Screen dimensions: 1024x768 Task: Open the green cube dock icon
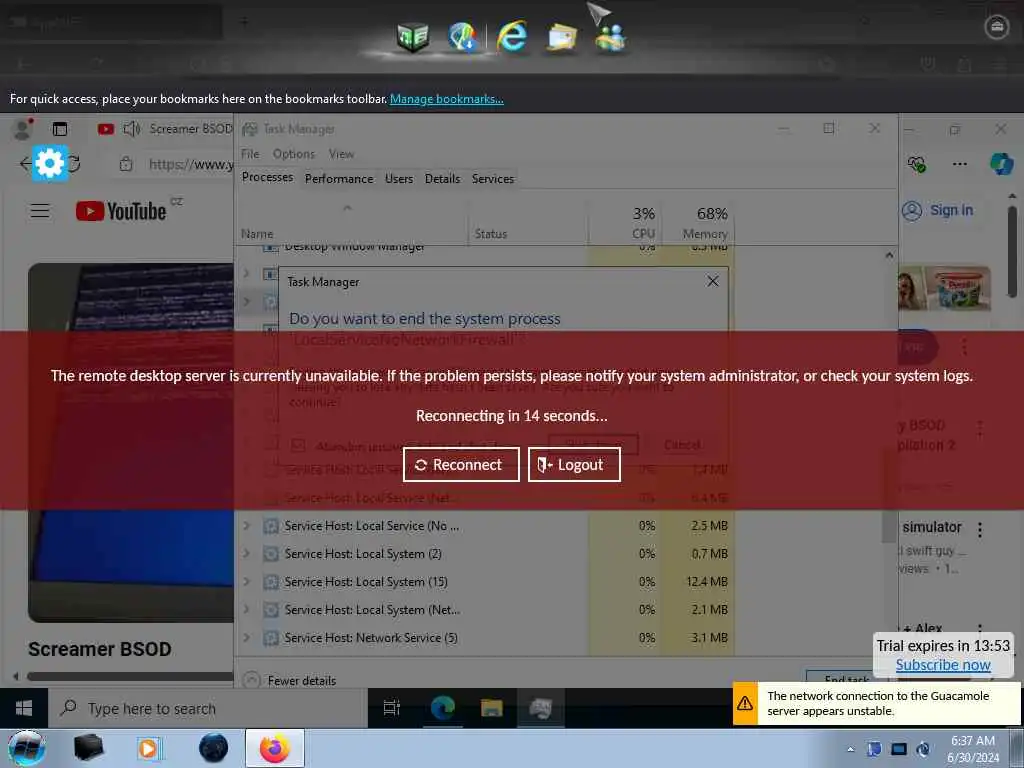click(x=412, y=37)
